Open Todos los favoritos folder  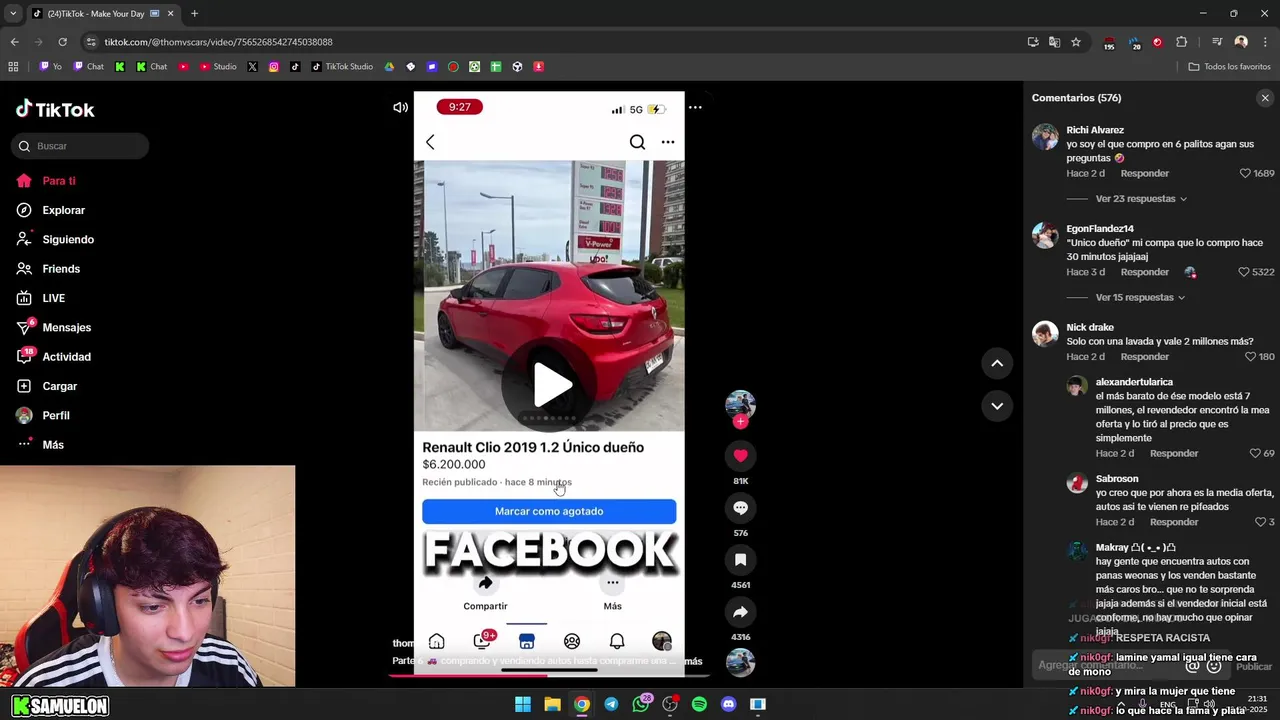click(1229, 67)
